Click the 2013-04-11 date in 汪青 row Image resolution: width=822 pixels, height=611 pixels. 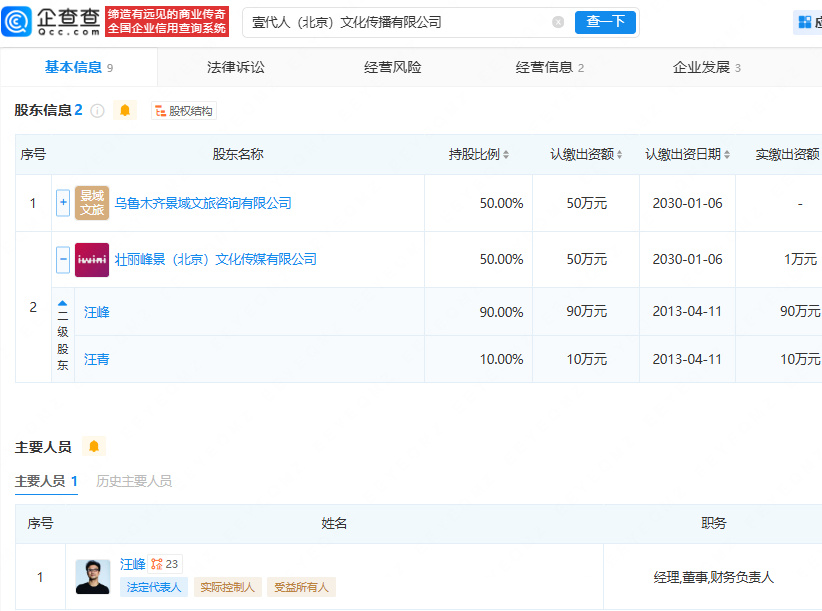pyautogui.click(x=687, y=359)
